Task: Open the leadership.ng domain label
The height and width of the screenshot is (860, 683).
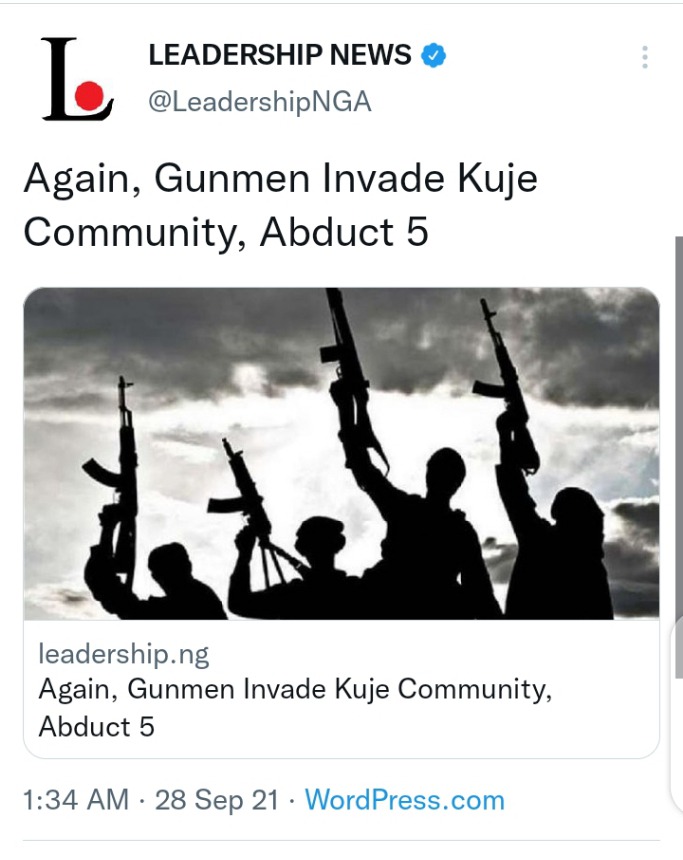Action: pos(123,654)
